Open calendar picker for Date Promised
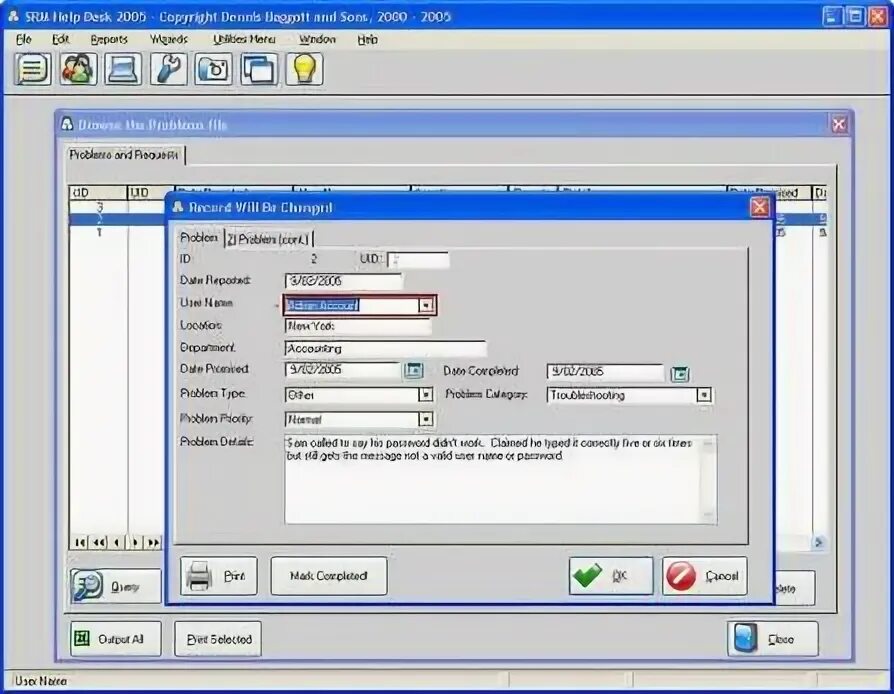Screen dimensions: 894x694 (414, 371)
